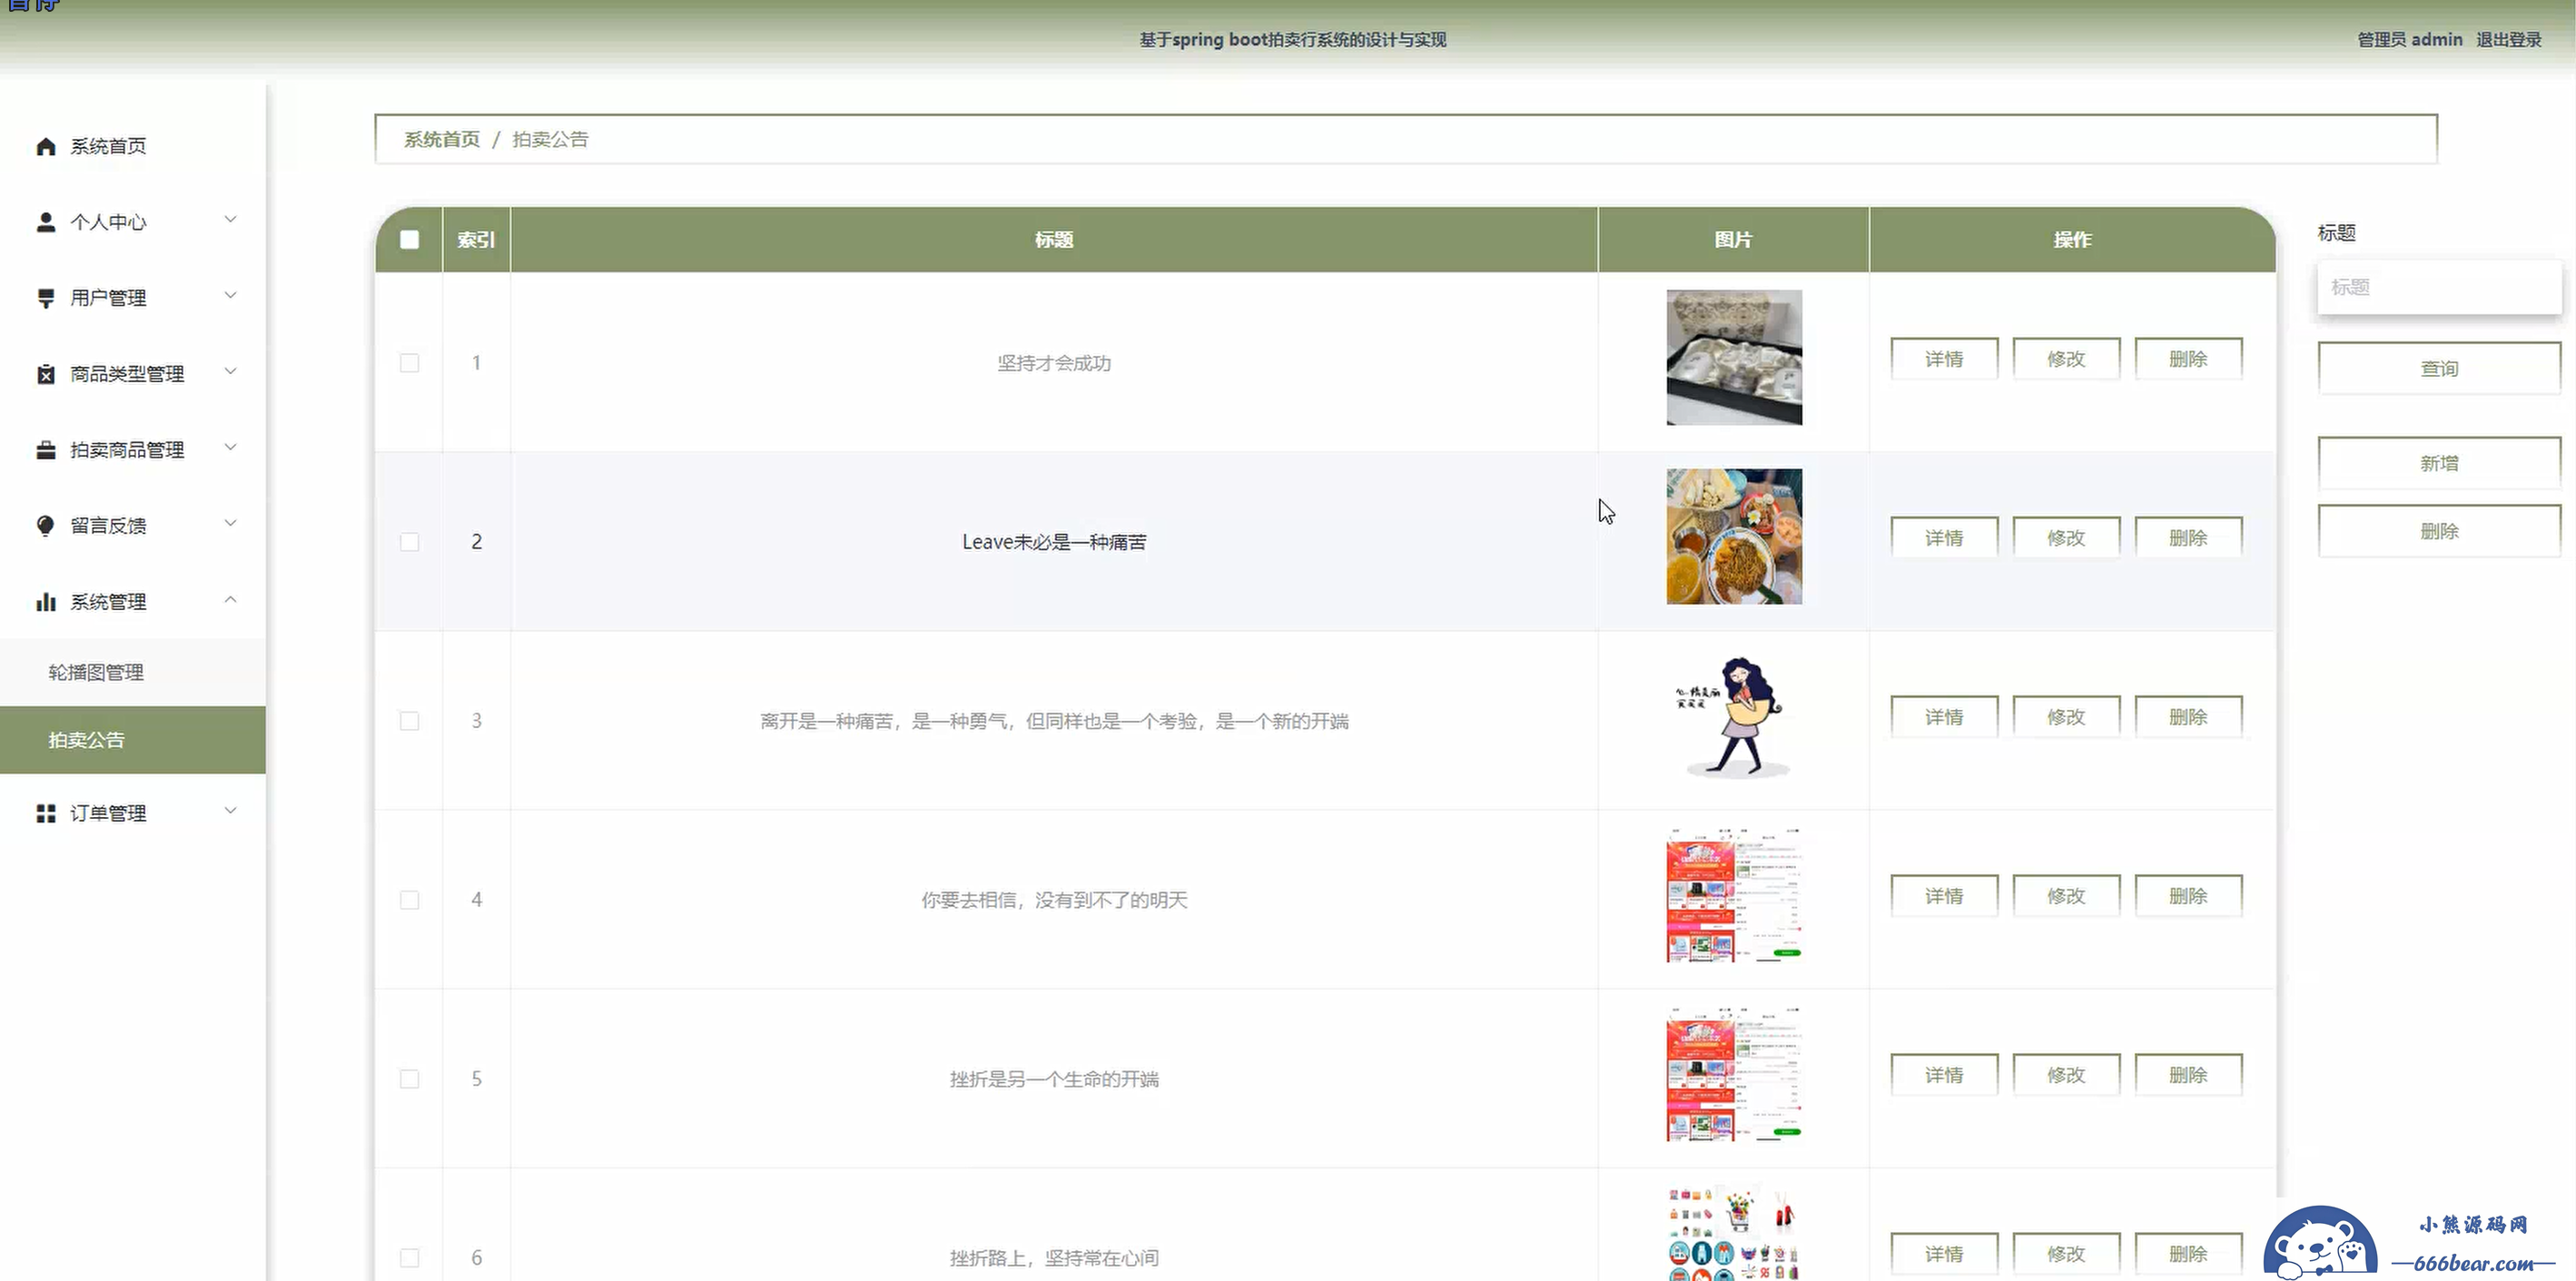
Task: Click title text 你要去相信，没有到不了的明天
Action: [x=1054, y=900]
